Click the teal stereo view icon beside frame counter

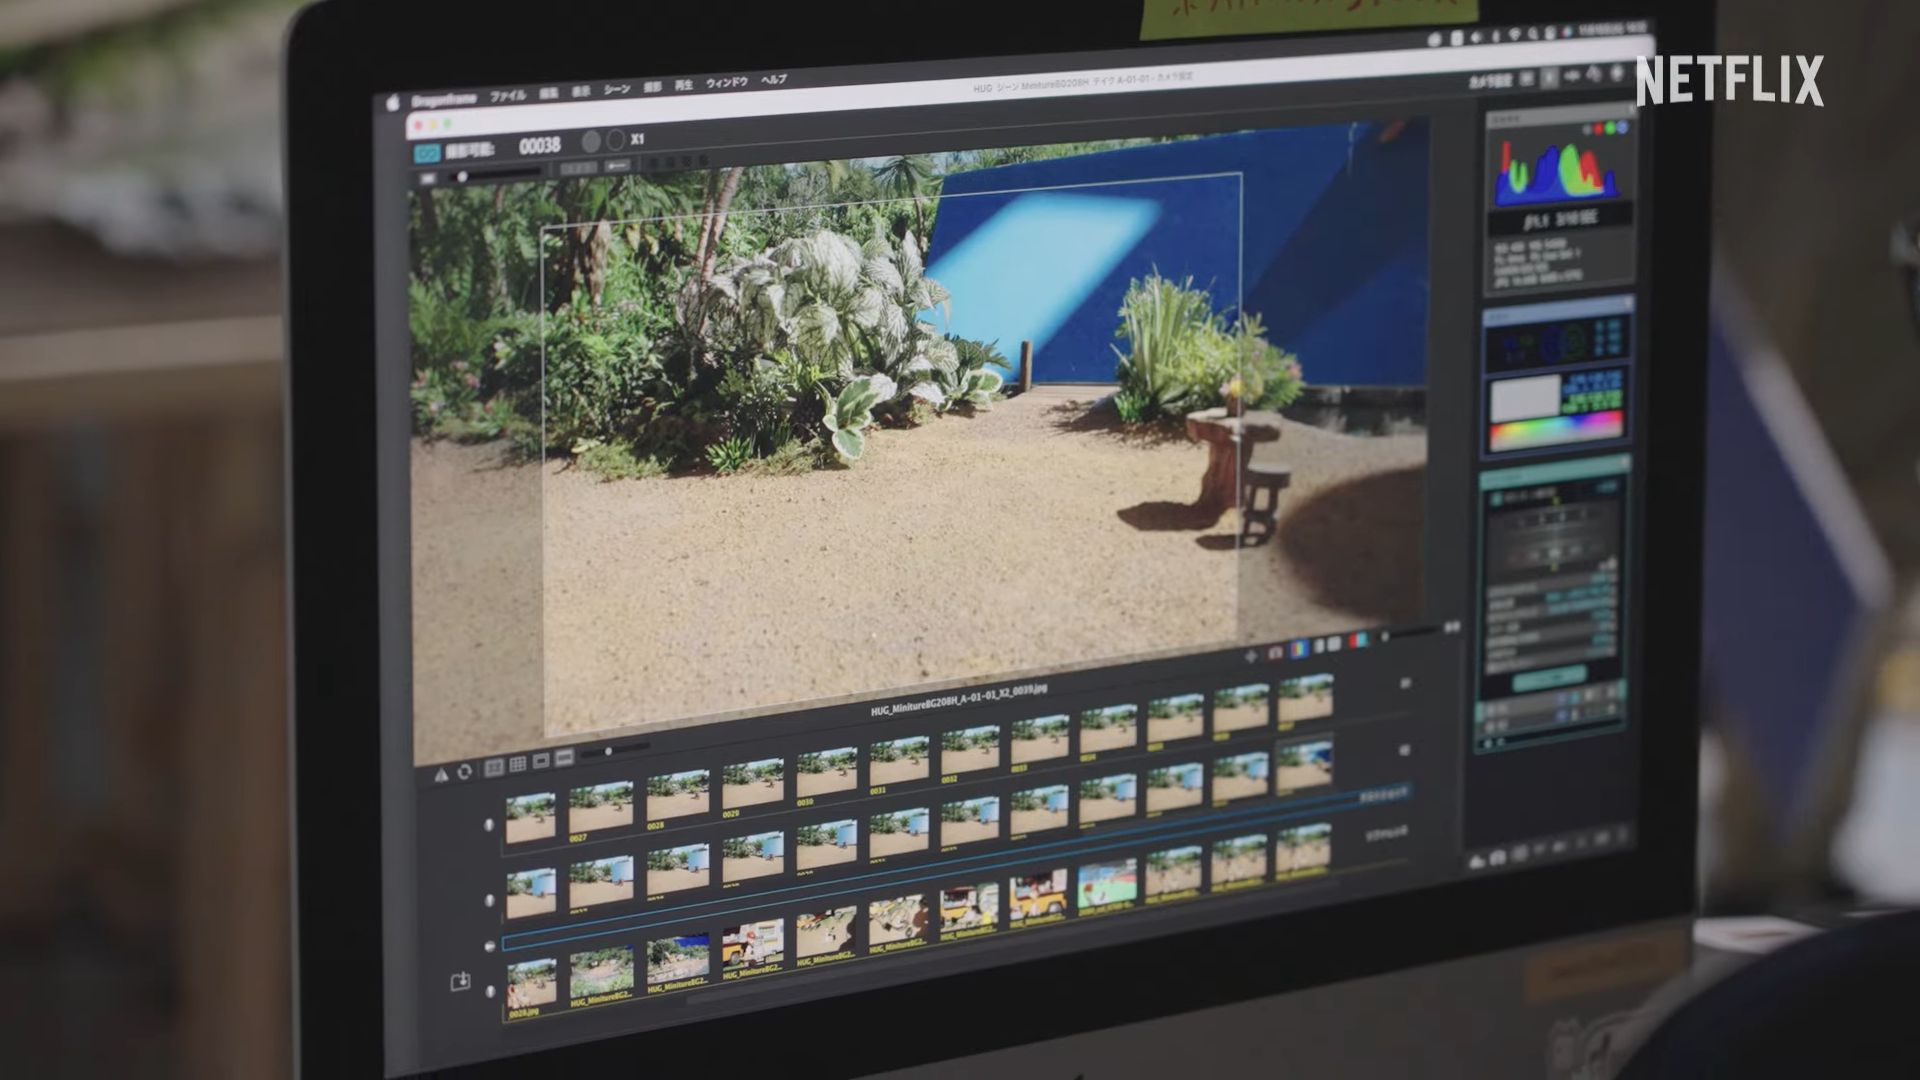click(427, 153)
